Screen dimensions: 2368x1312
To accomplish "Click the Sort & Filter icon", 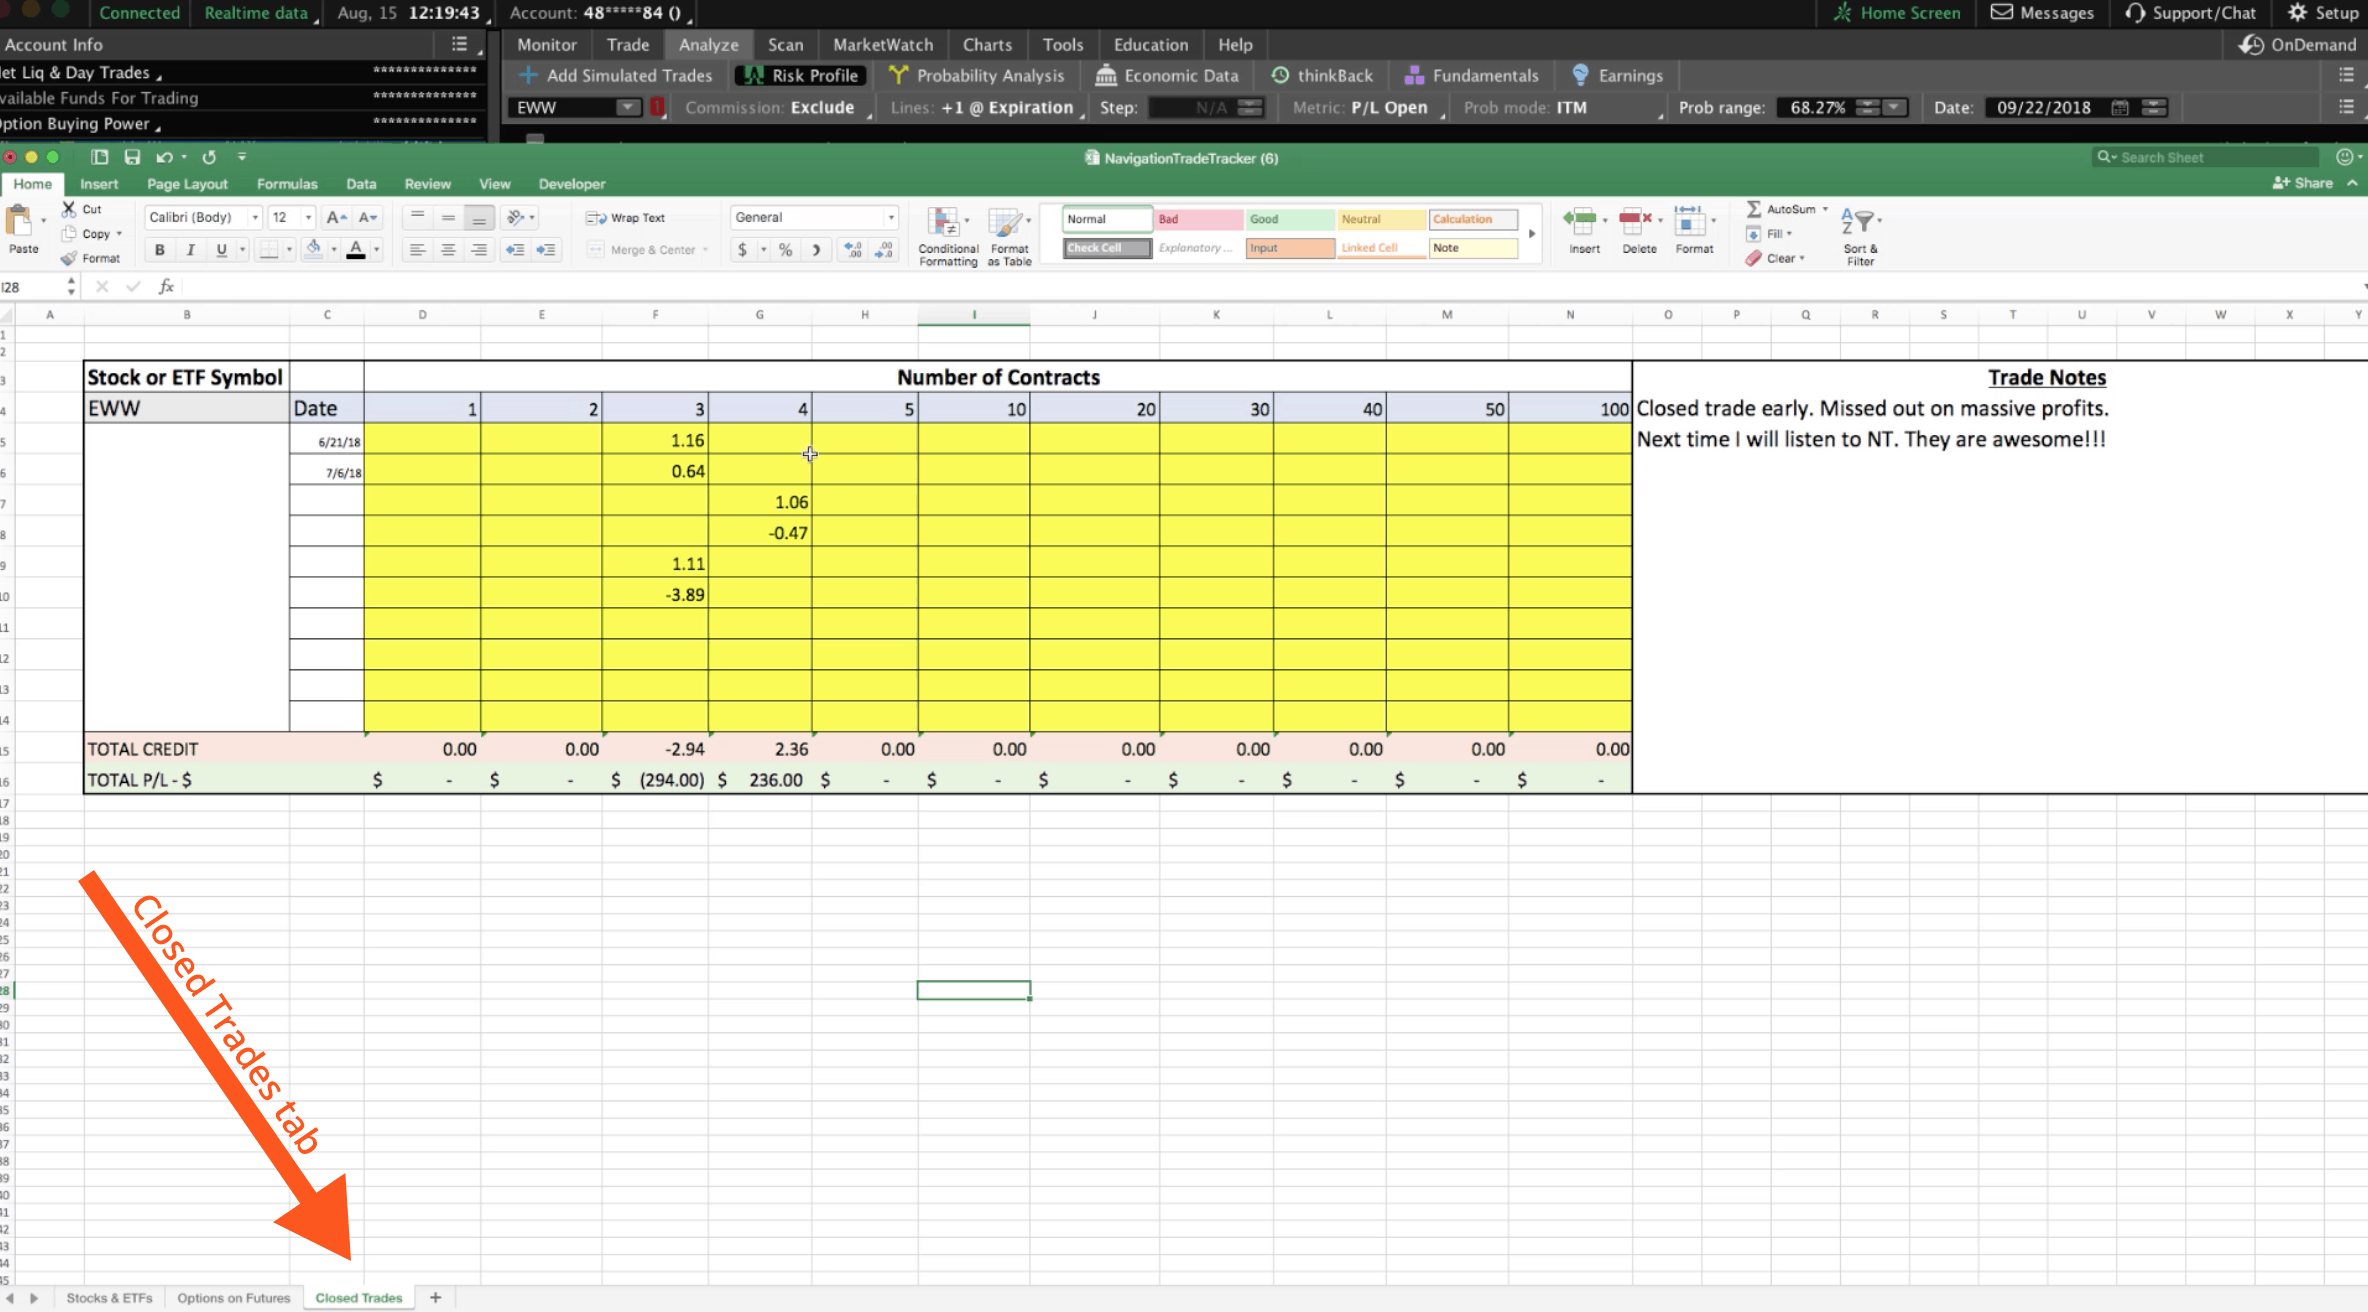I will (x=1858, y=221).
